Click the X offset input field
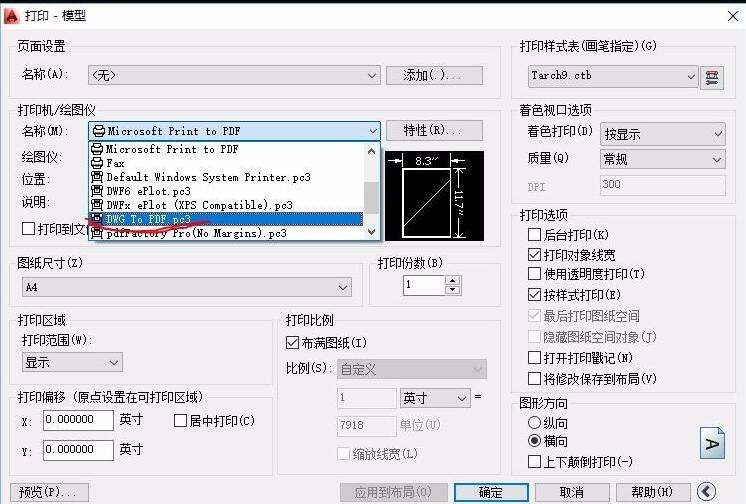The height and width of the screenshot is (504, 746). 79,420
